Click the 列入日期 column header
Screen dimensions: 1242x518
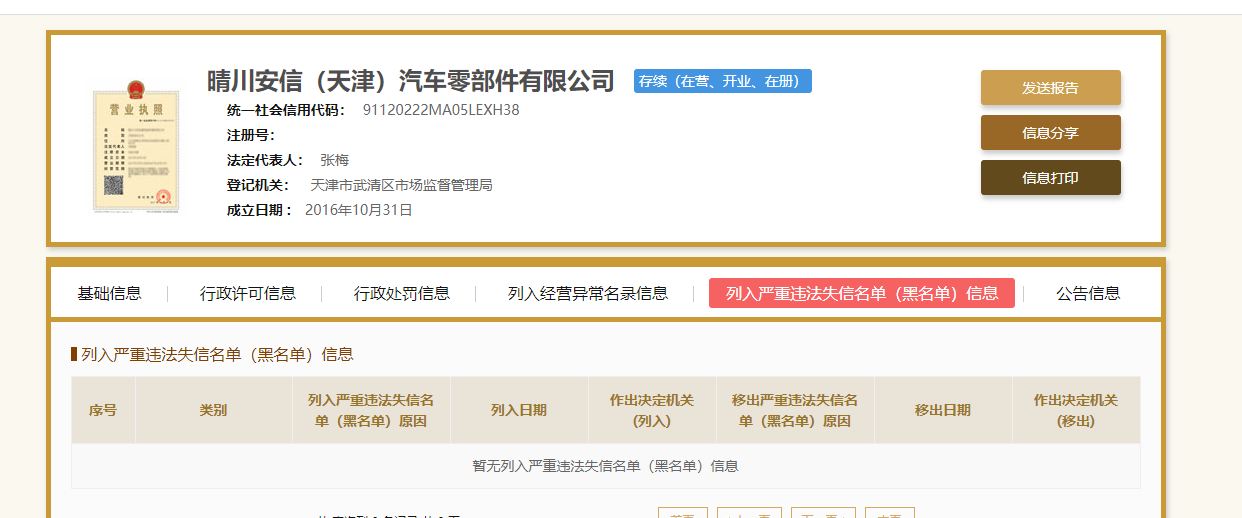pyautogui.click(x=519, y=410)
